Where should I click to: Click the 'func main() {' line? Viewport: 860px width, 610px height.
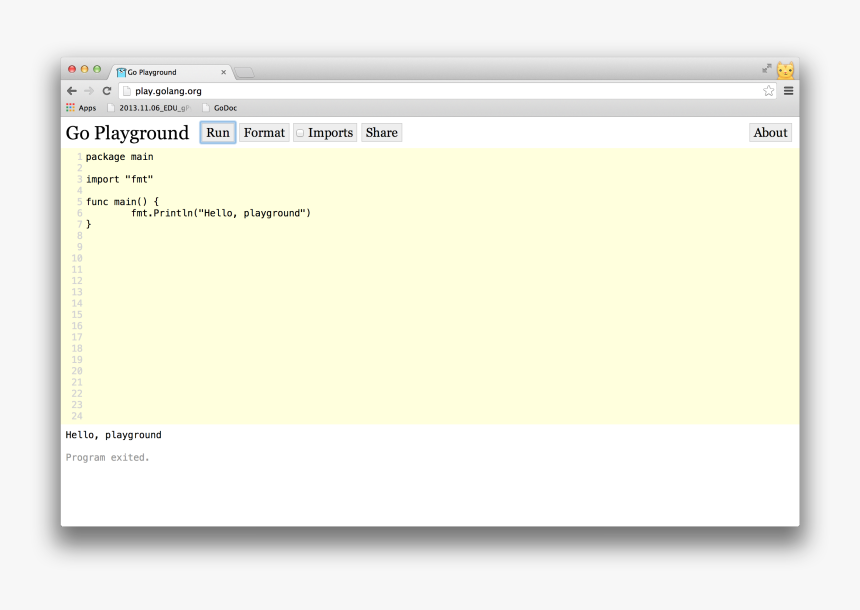tap(122, 202)
